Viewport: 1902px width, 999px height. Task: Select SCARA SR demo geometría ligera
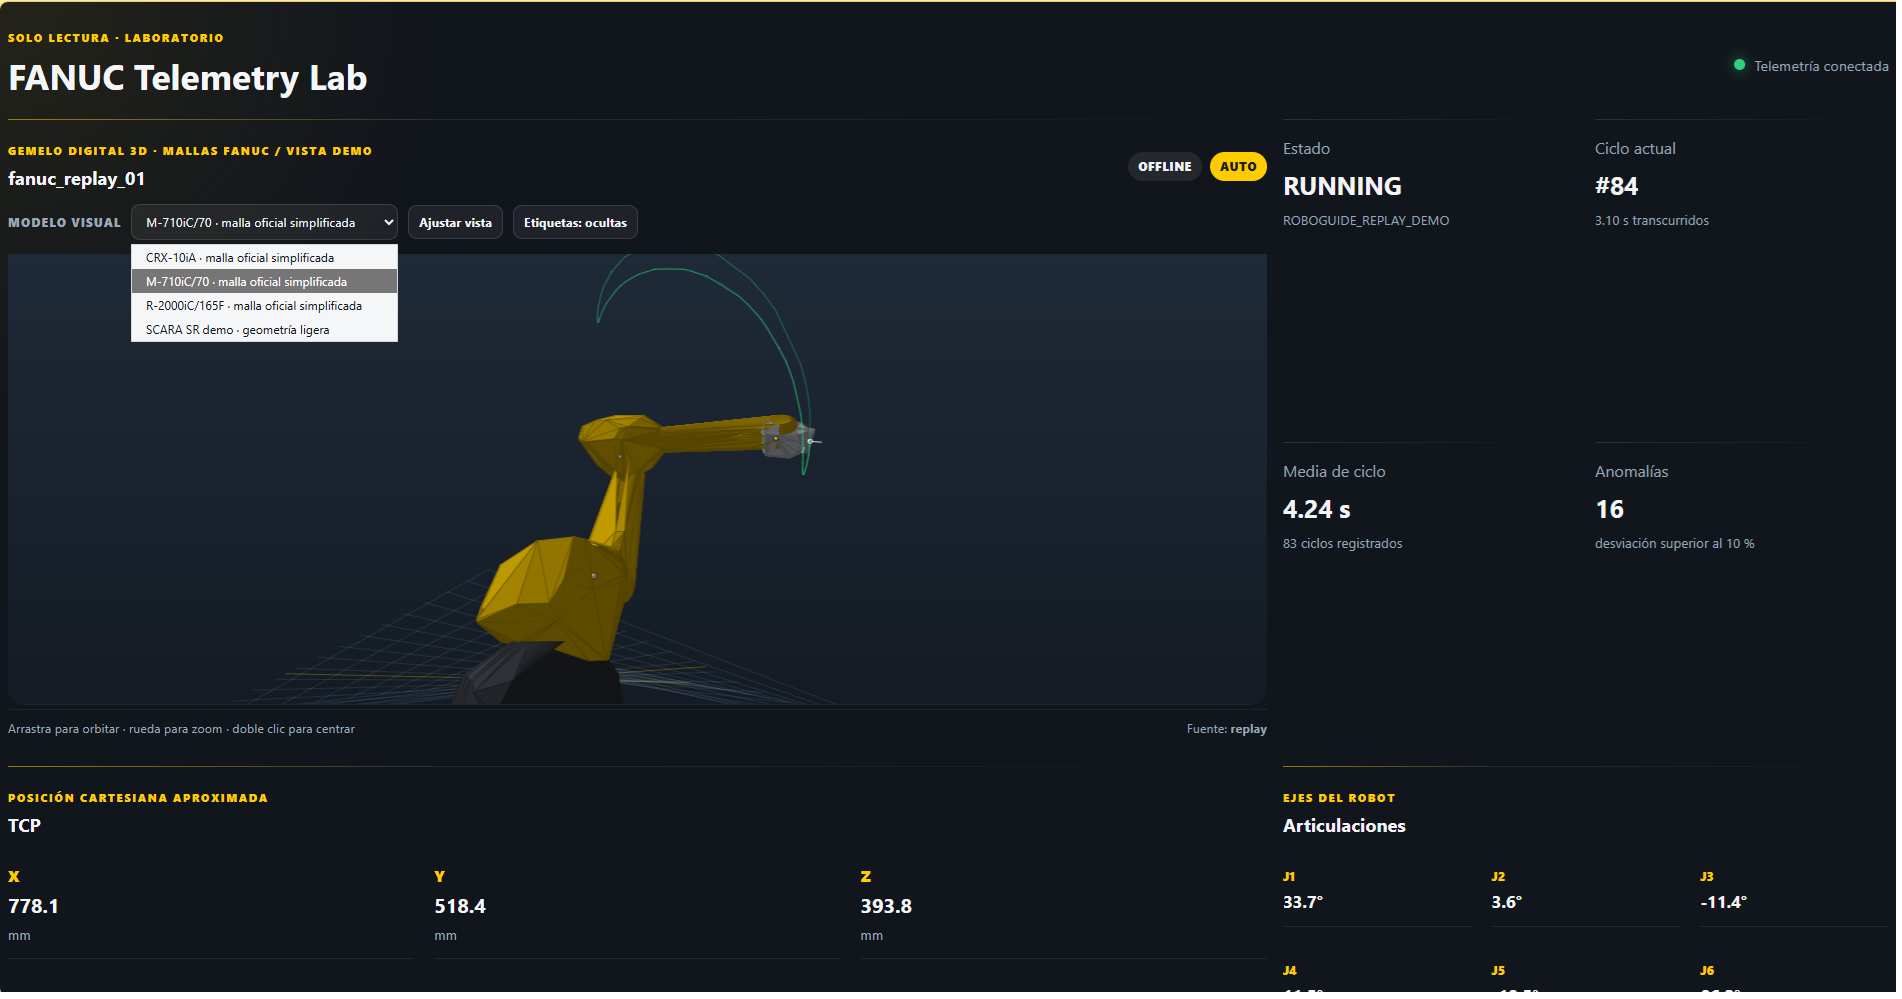[x=264, y=330]
